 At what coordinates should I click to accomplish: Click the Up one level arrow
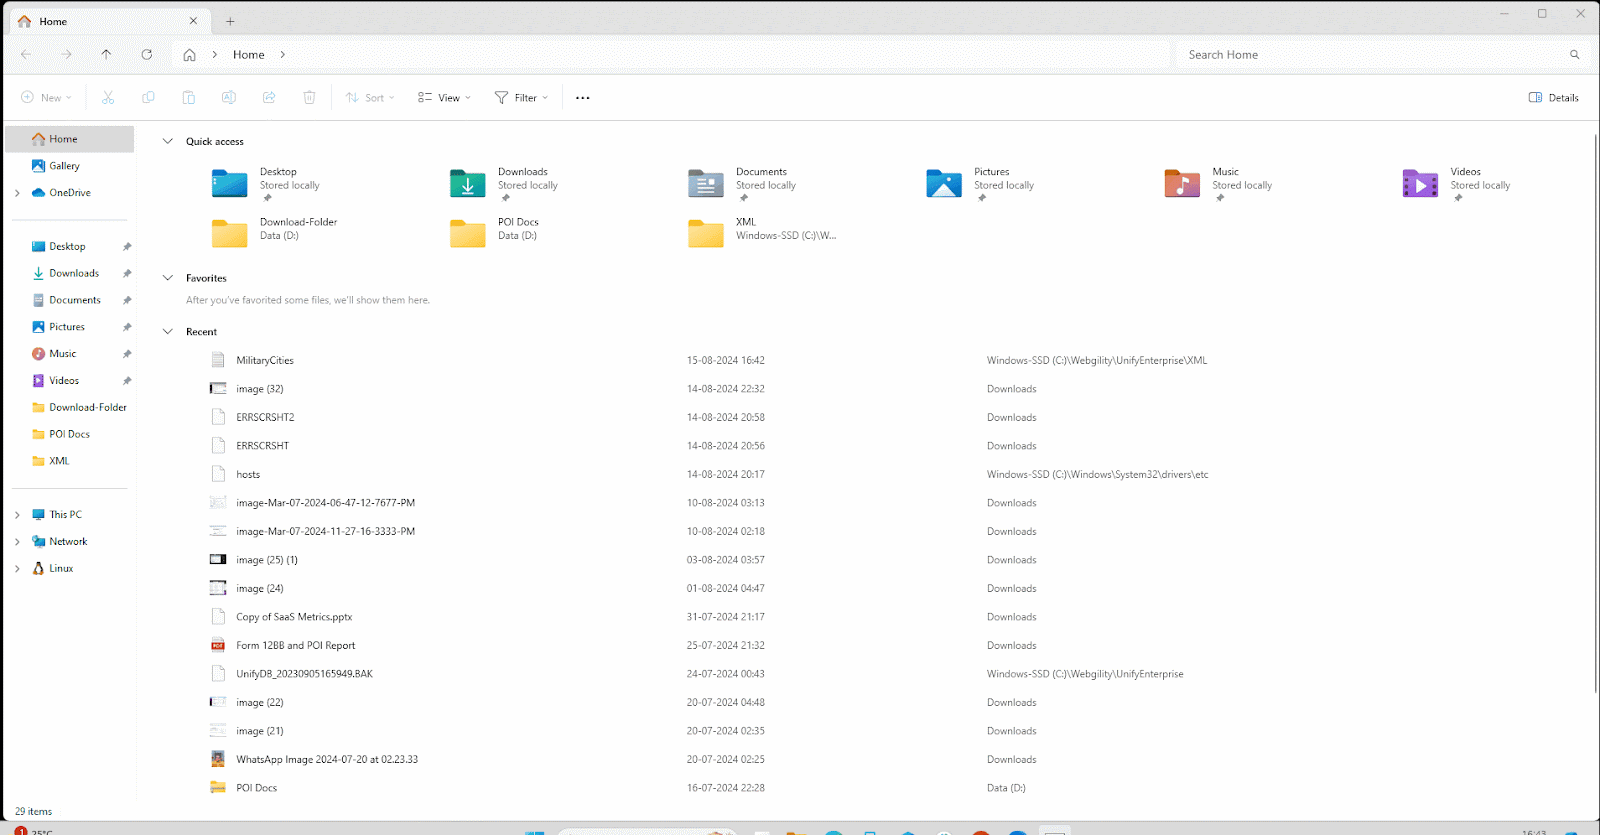[x=106, y=55]
